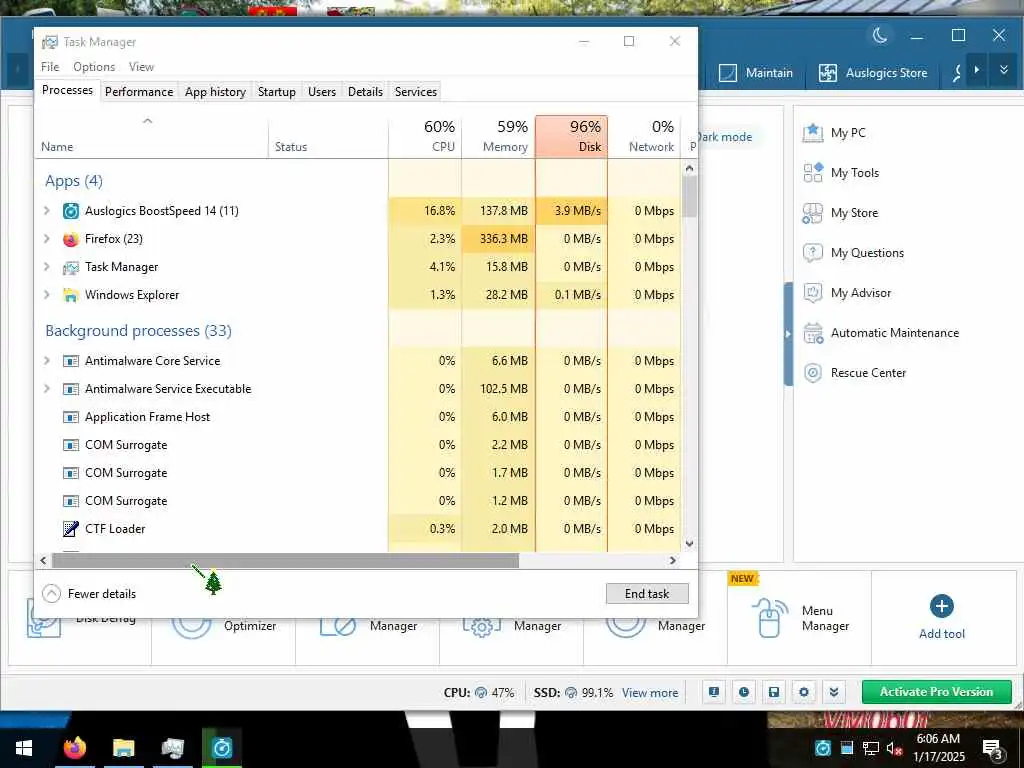Click the BoostSpeed sidebar collapse arrow handle

(788, 334)
